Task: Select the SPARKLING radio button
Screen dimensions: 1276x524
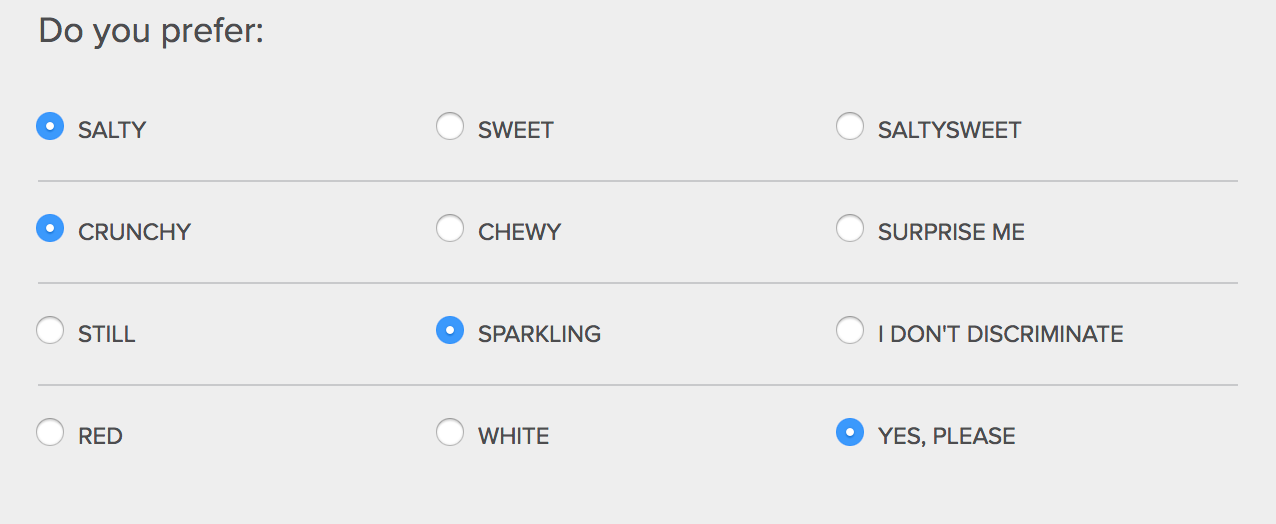Action: (450, 330)
